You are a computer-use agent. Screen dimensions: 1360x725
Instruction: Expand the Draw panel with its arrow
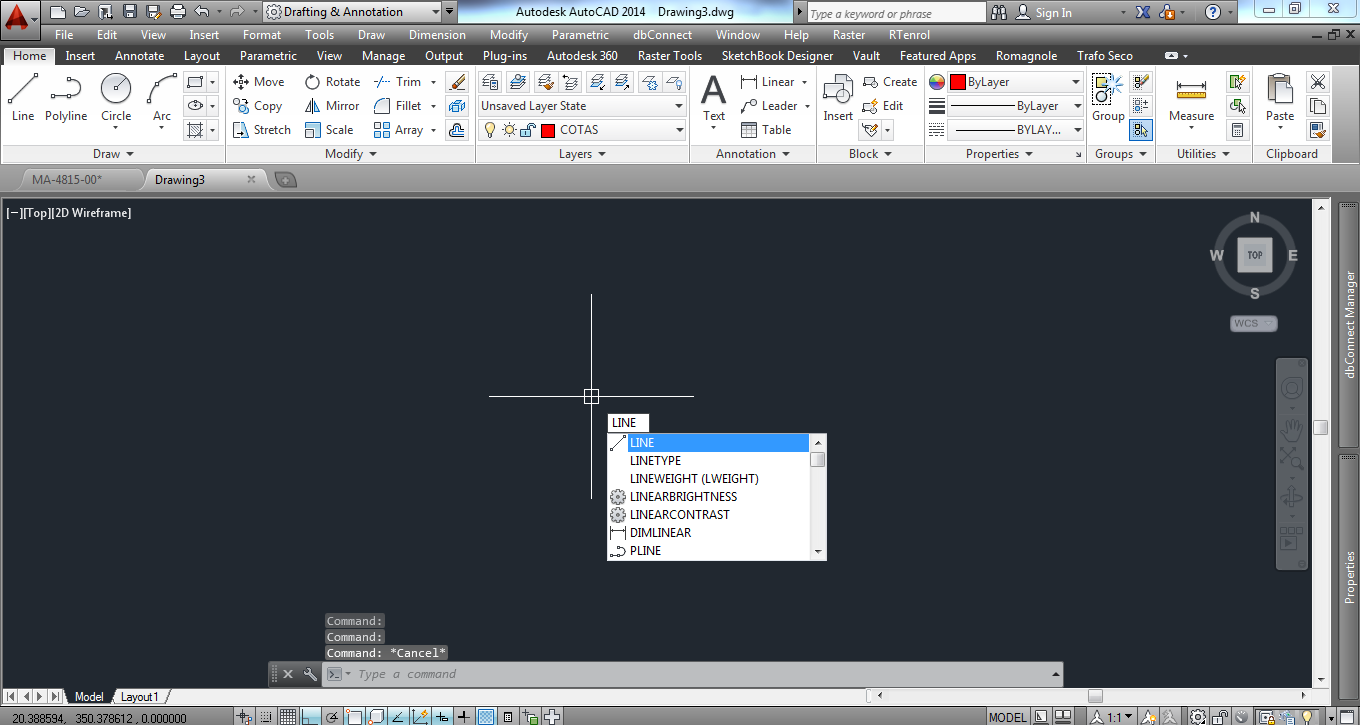[x=131, y=153]
